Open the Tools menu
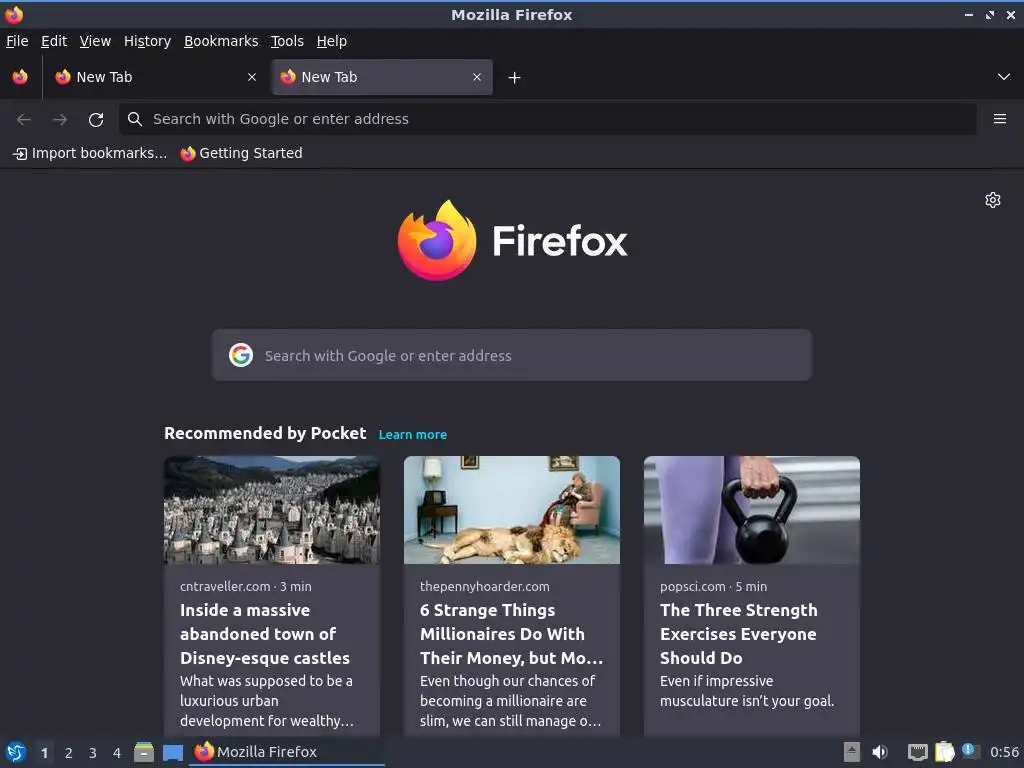The height and width of the screenshot is (768, 1024). point(287,41)
